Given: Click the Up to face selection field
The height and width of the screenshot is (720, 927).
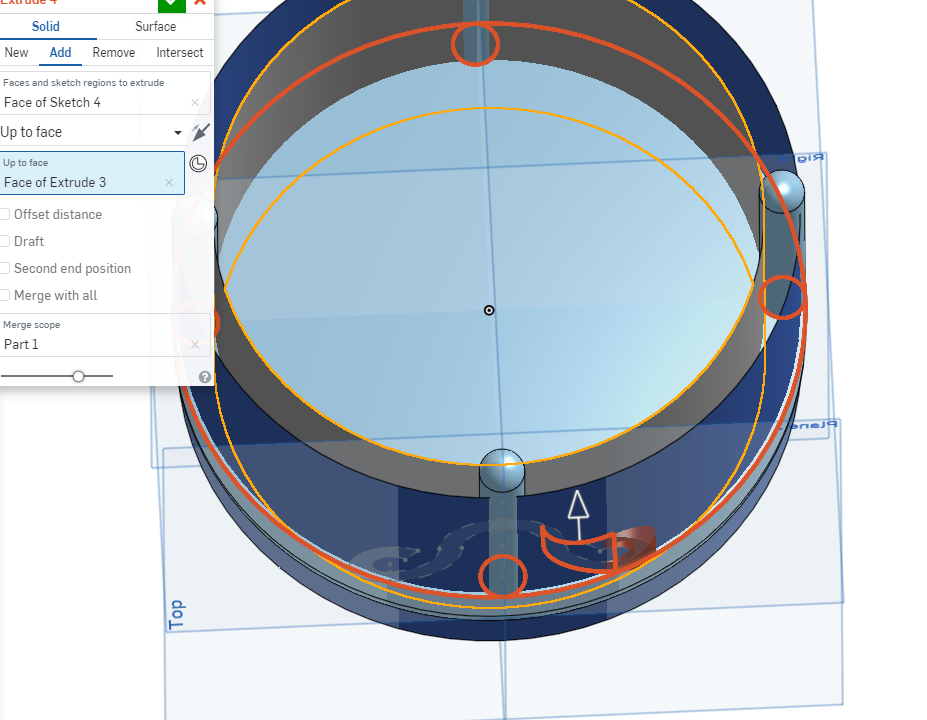Looking at the screenshot, I should 92,173.
